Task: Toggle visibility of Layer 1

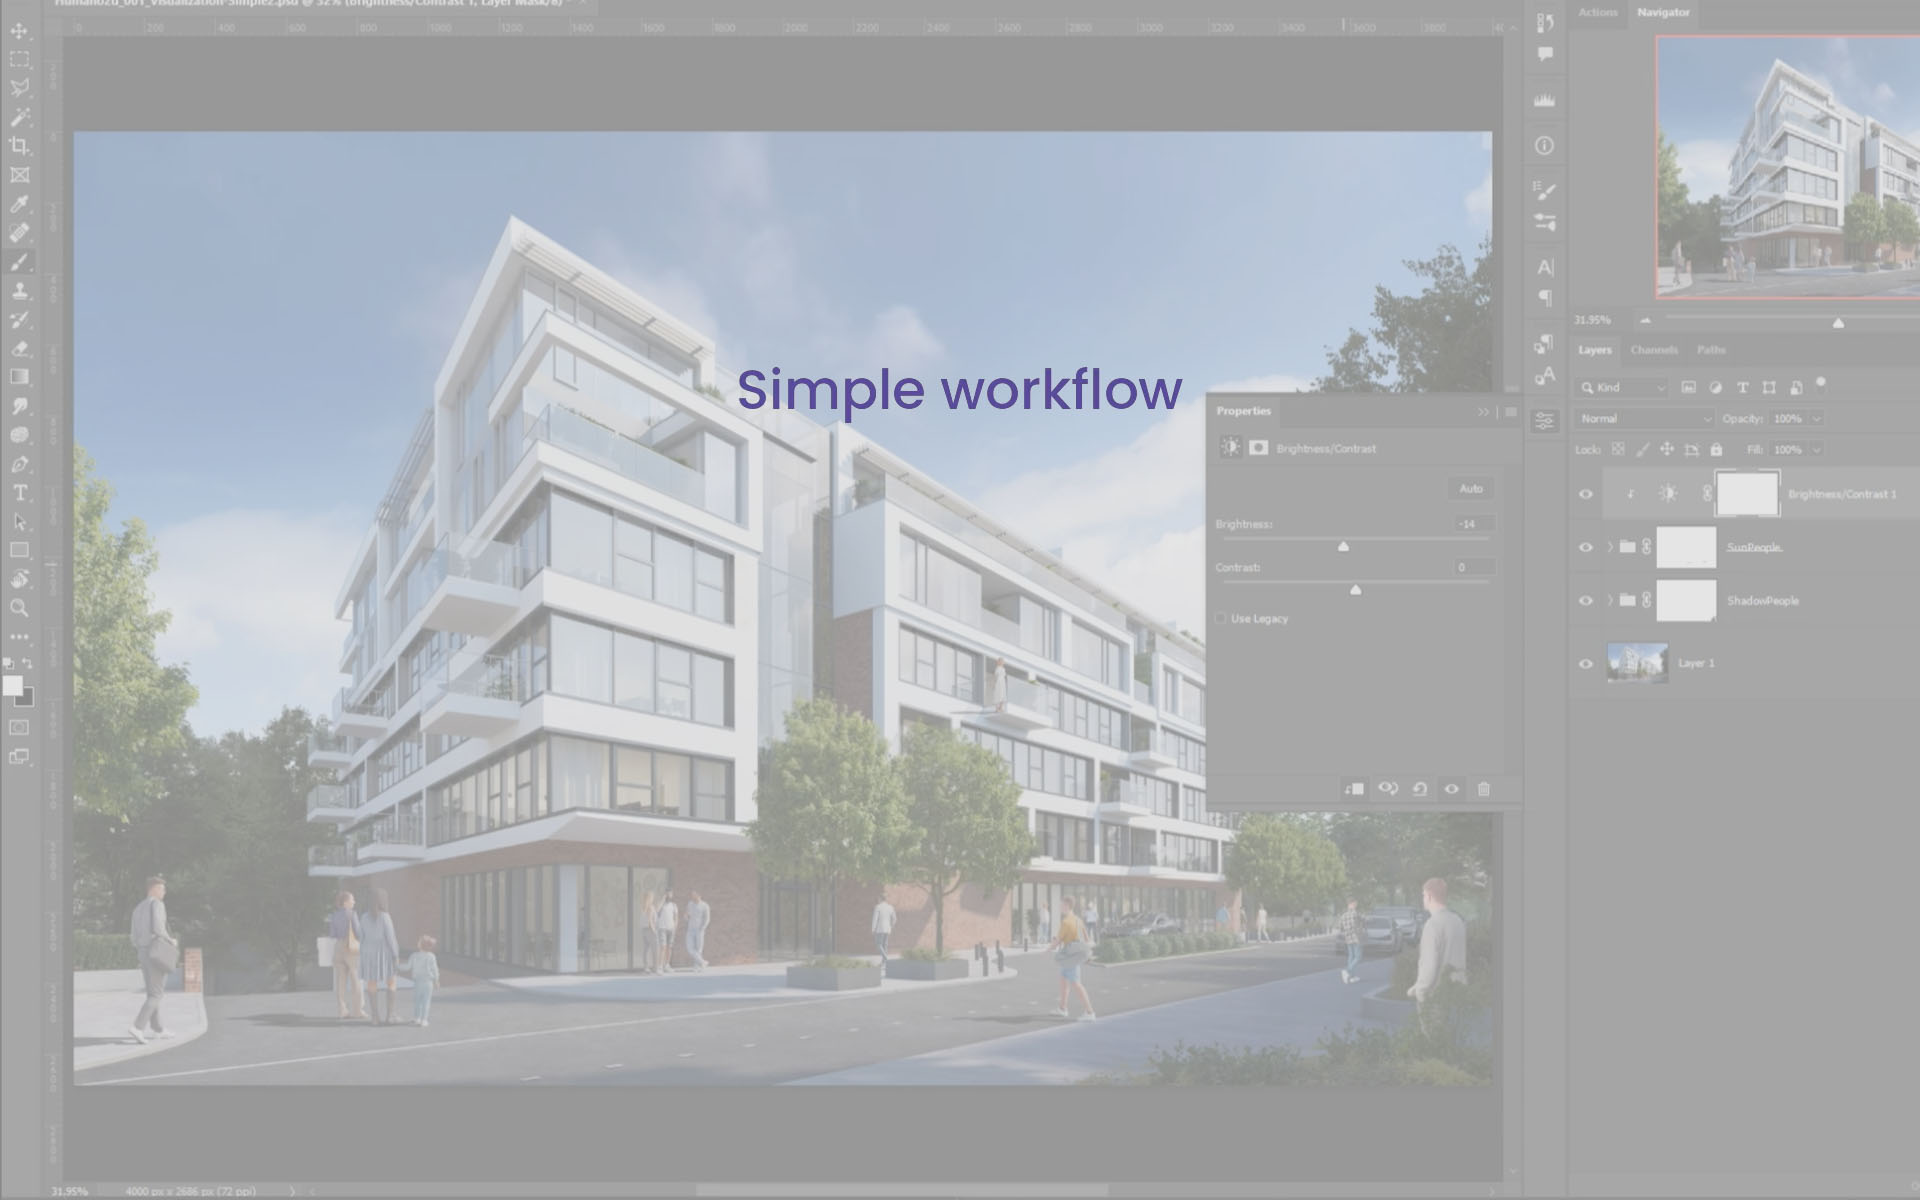Action: click(1585, 663)
